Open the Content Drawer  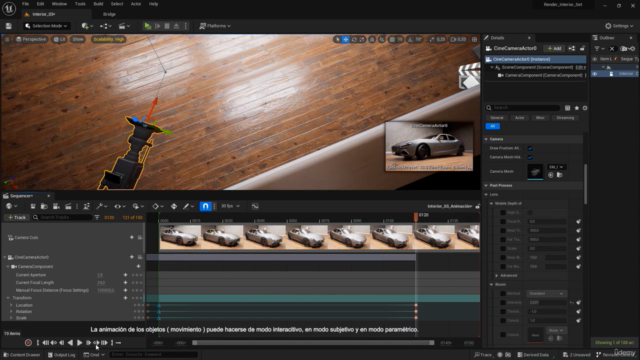[22, 355]
